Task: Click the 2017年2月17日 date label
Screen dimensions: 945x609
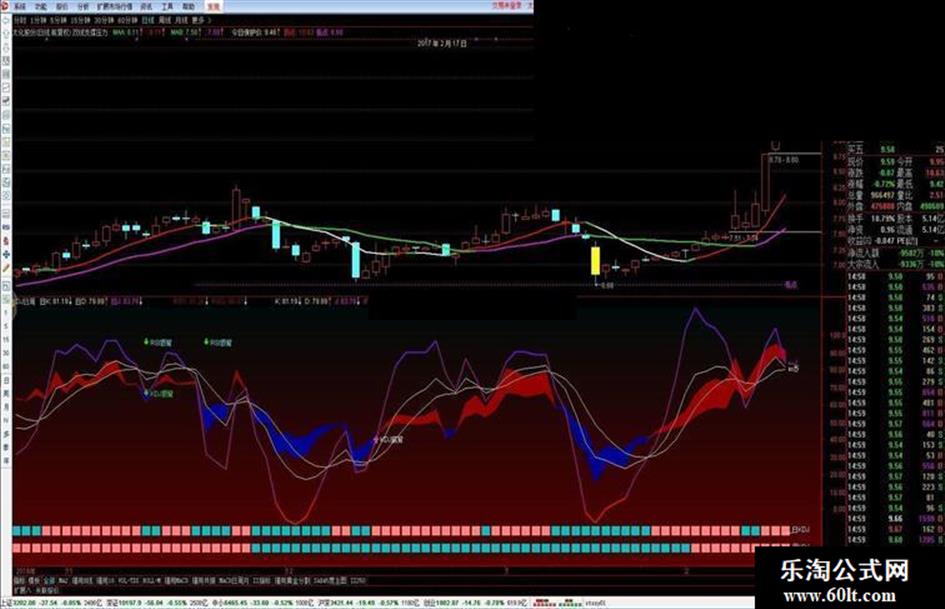Action: coord(443,44)
